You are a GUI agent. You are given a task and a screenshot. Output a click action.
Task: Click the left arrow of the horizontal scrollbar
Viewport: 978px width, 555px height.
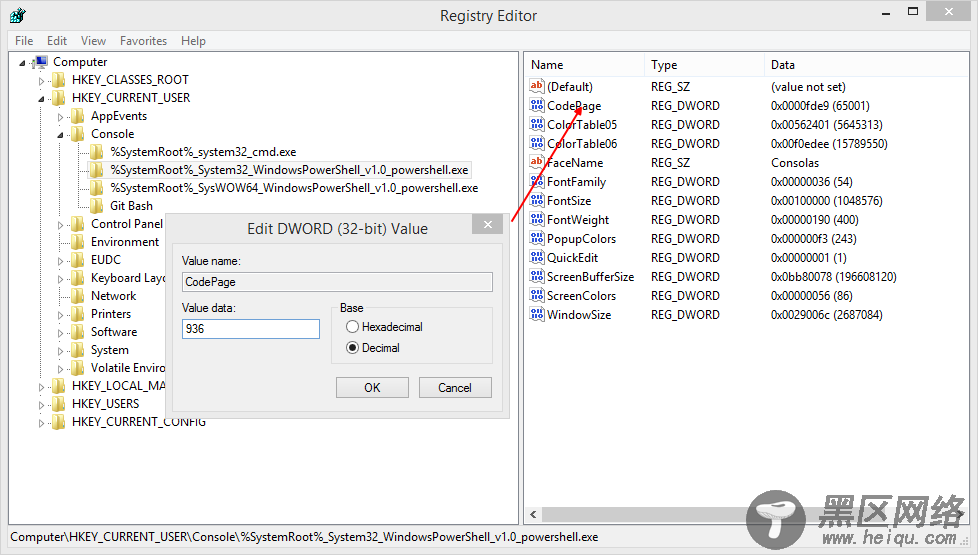533,514
